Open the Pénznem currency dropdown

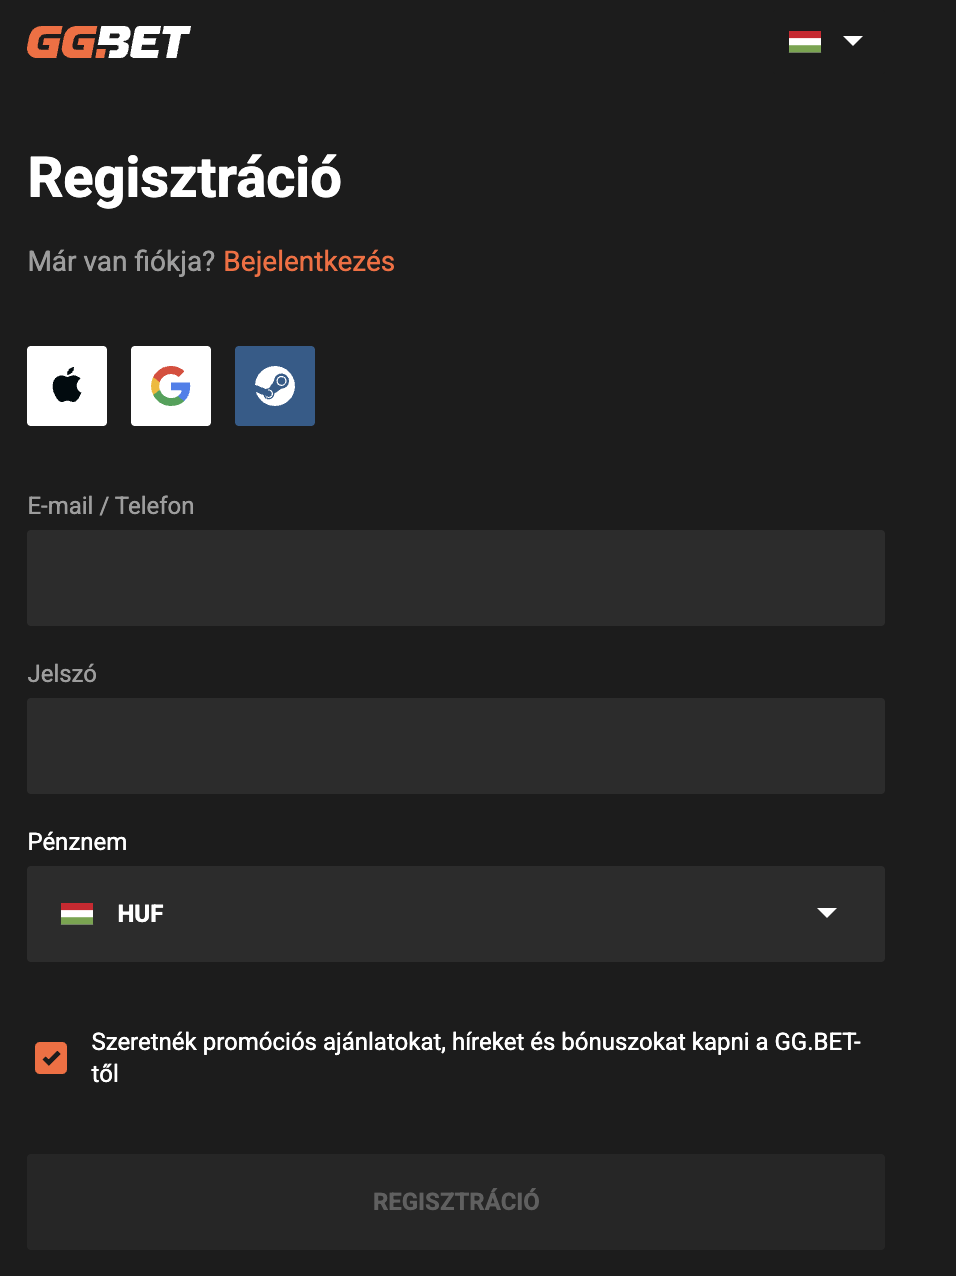point(455,913)
